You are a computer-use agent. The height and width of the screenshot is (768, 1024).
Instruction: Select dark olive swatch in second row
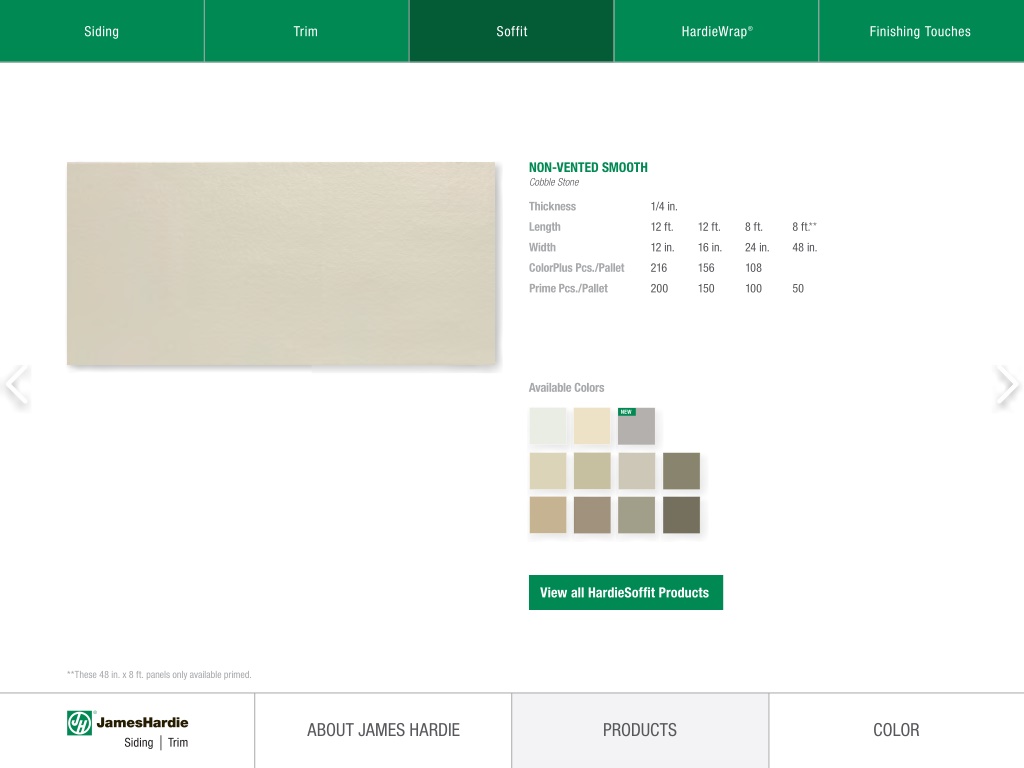(x=681, y=471)
